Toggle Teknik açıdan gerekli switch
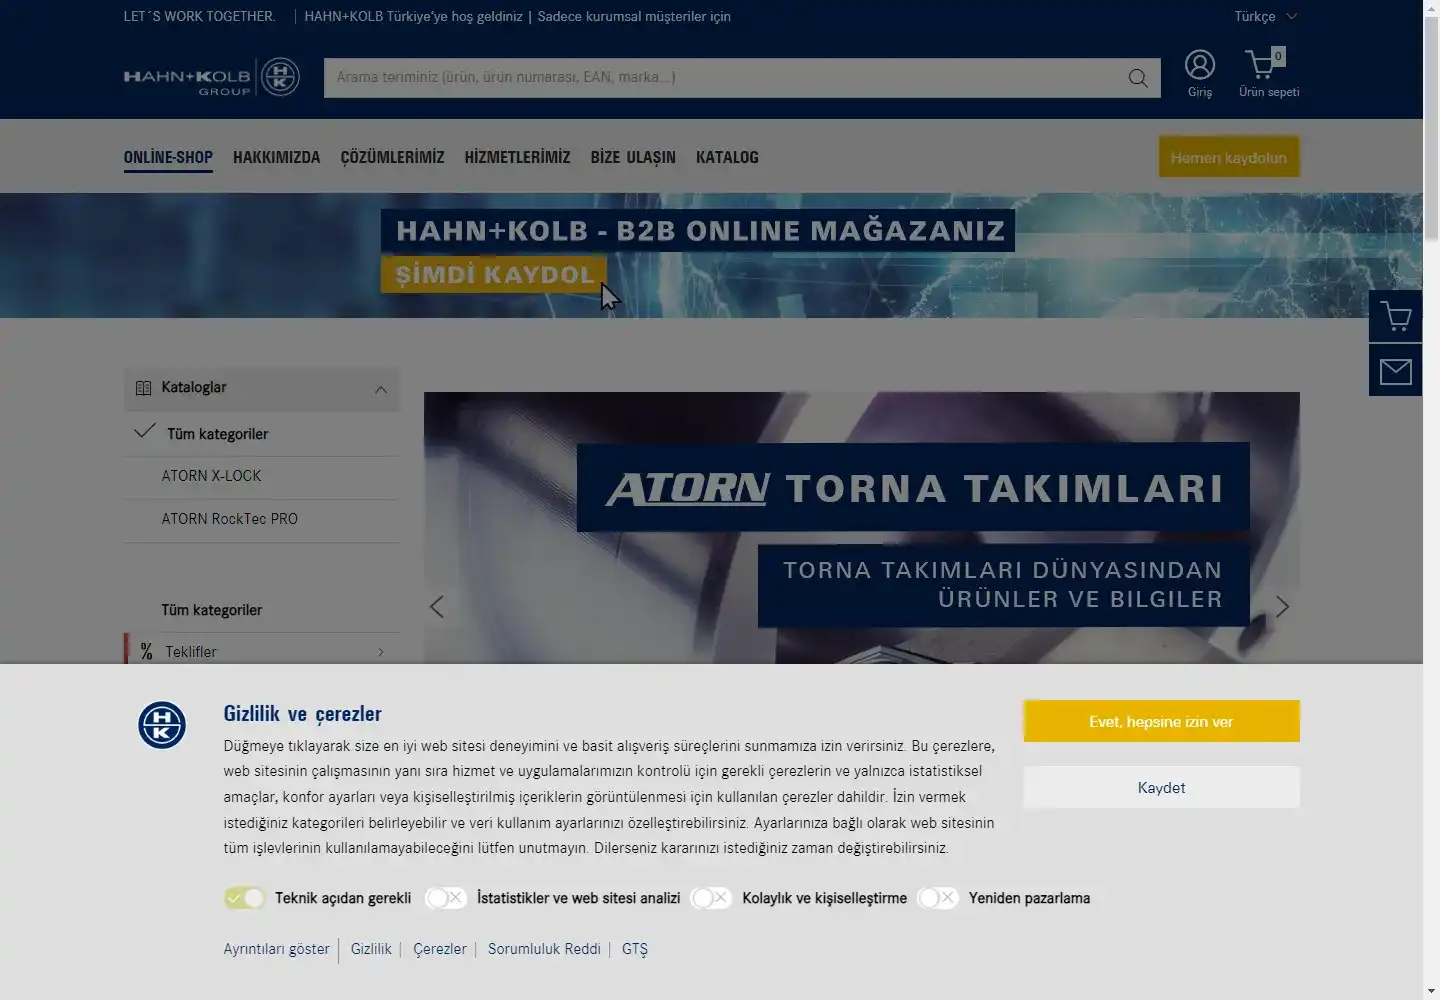 [x=244, y=898]
